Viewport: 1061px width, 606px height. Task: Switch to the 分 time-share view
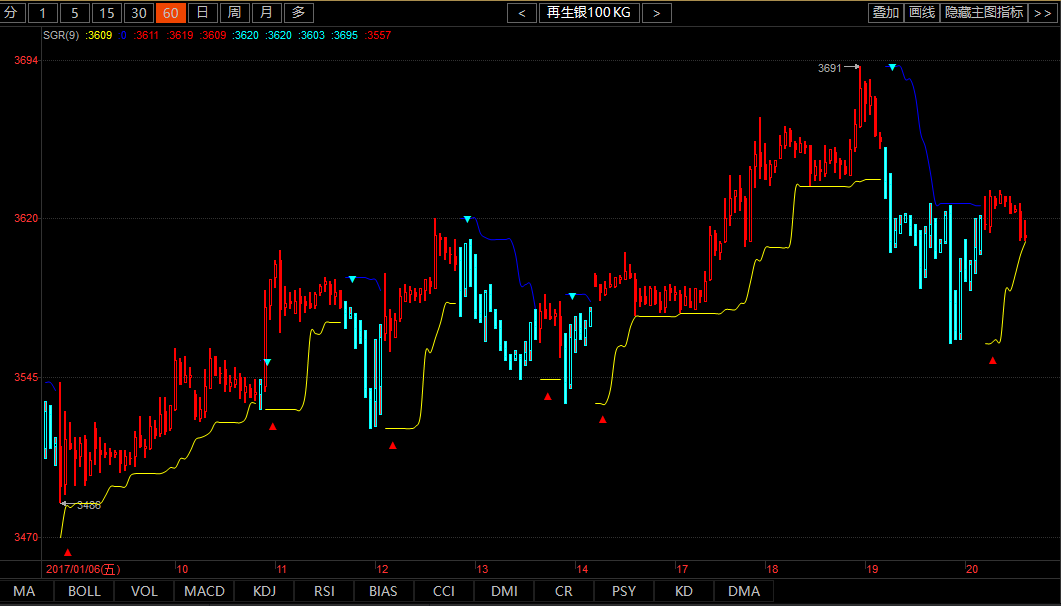tap(13, 13)
